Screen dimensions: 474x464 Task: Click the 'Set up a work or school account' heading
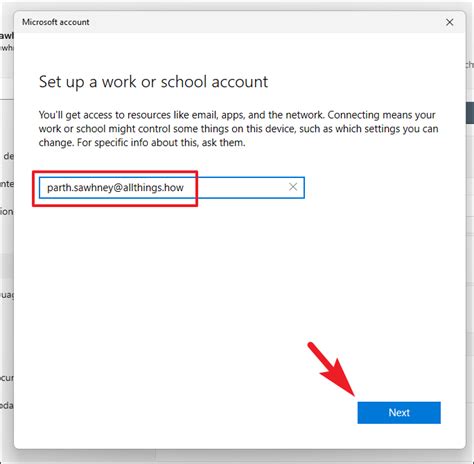tap(153, 82)
